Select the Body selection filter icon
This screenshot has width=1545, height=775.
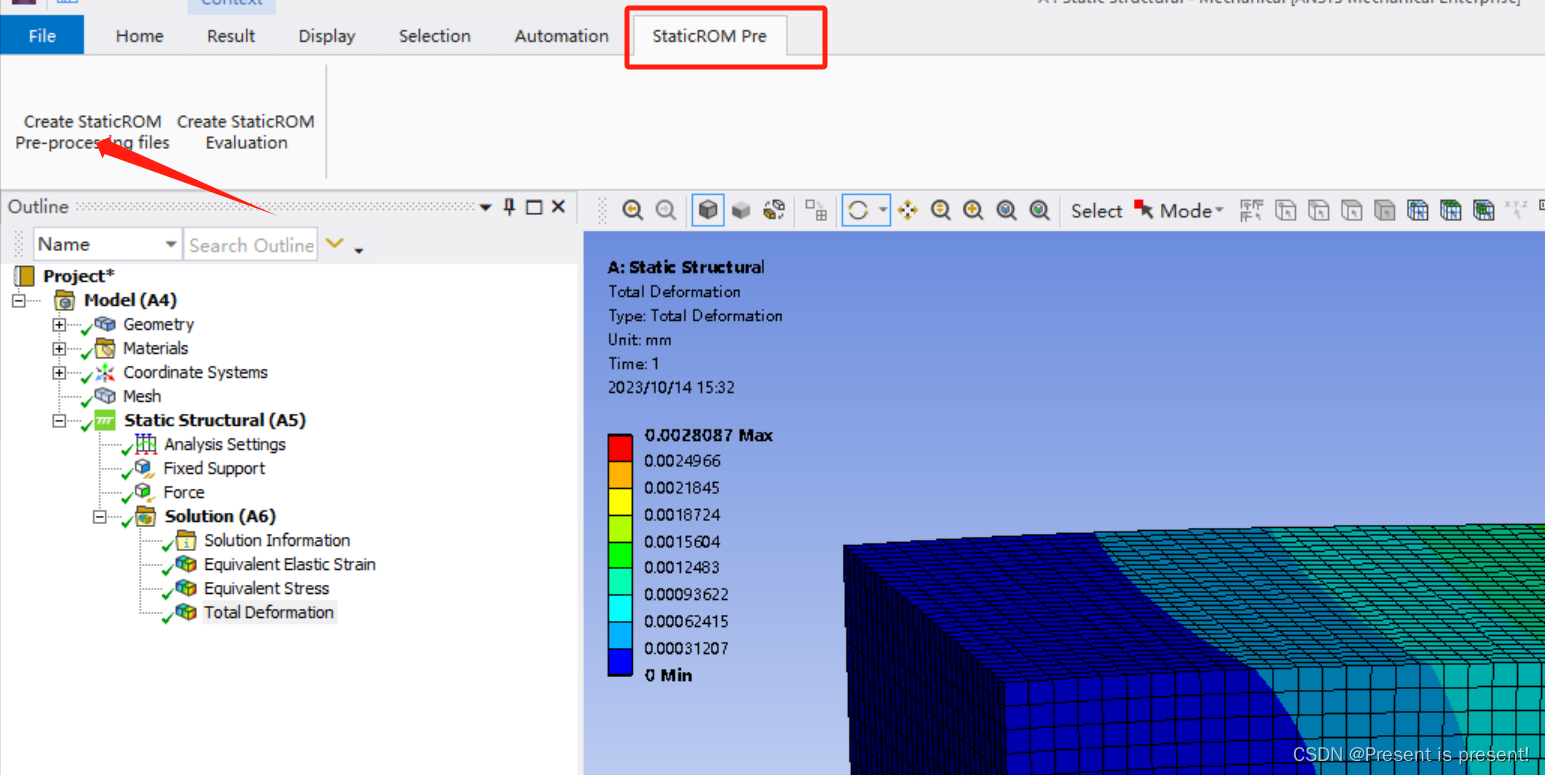1385,210
